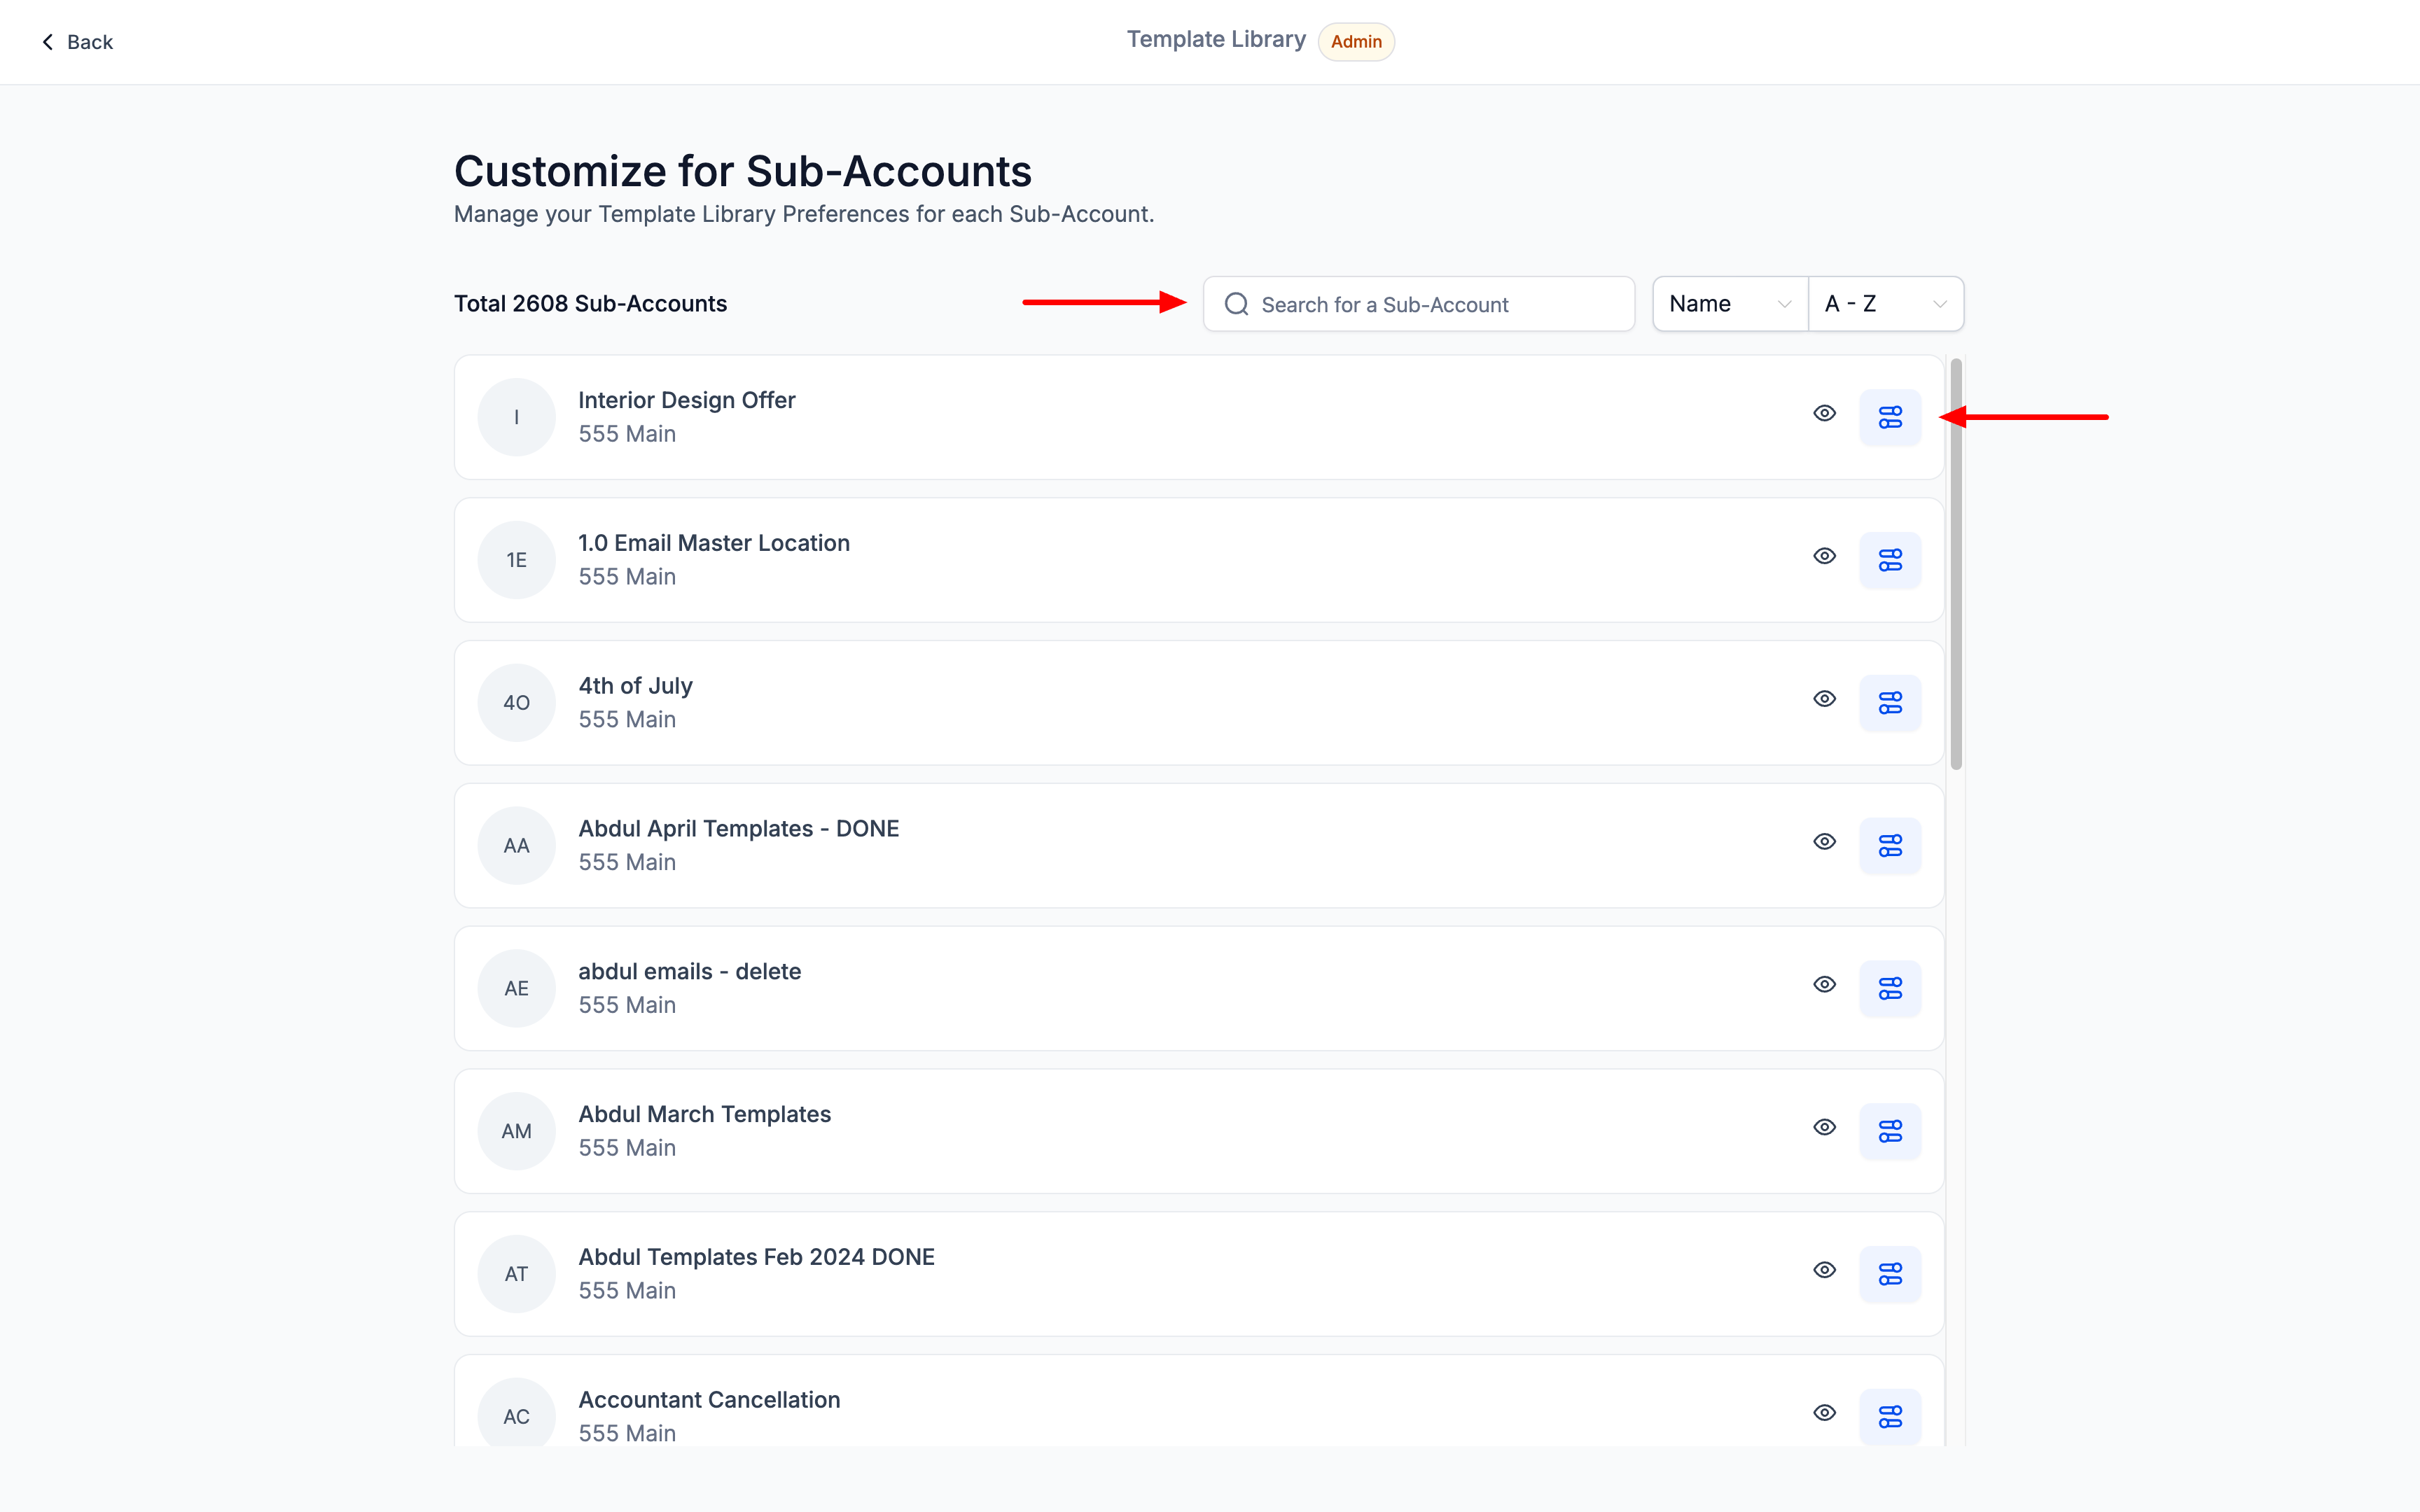
Task: Open customize settings for Abdul March Templates
Action: 1889,1131
